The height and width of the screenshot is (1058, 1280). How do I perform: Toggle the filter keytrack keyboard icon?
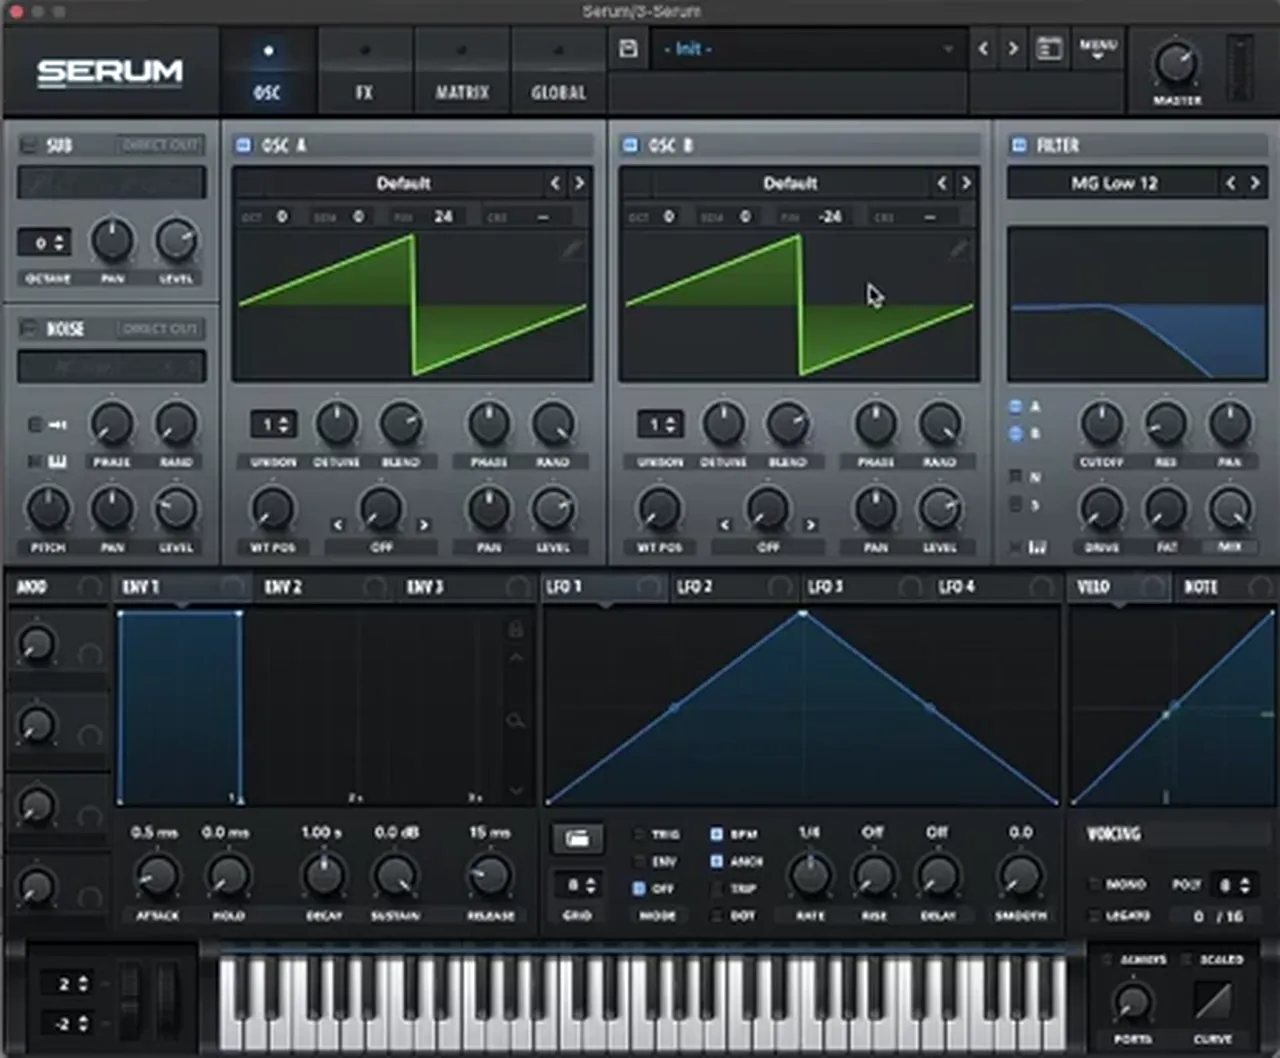click(1037, 547)
